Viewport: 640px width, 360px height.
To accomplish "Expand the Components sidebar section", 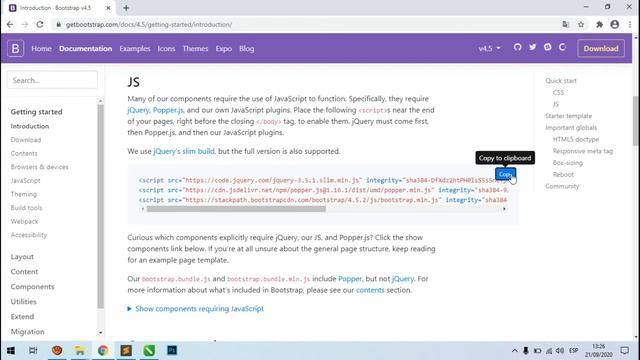I will pyautogui.click(x=32, y=287).
